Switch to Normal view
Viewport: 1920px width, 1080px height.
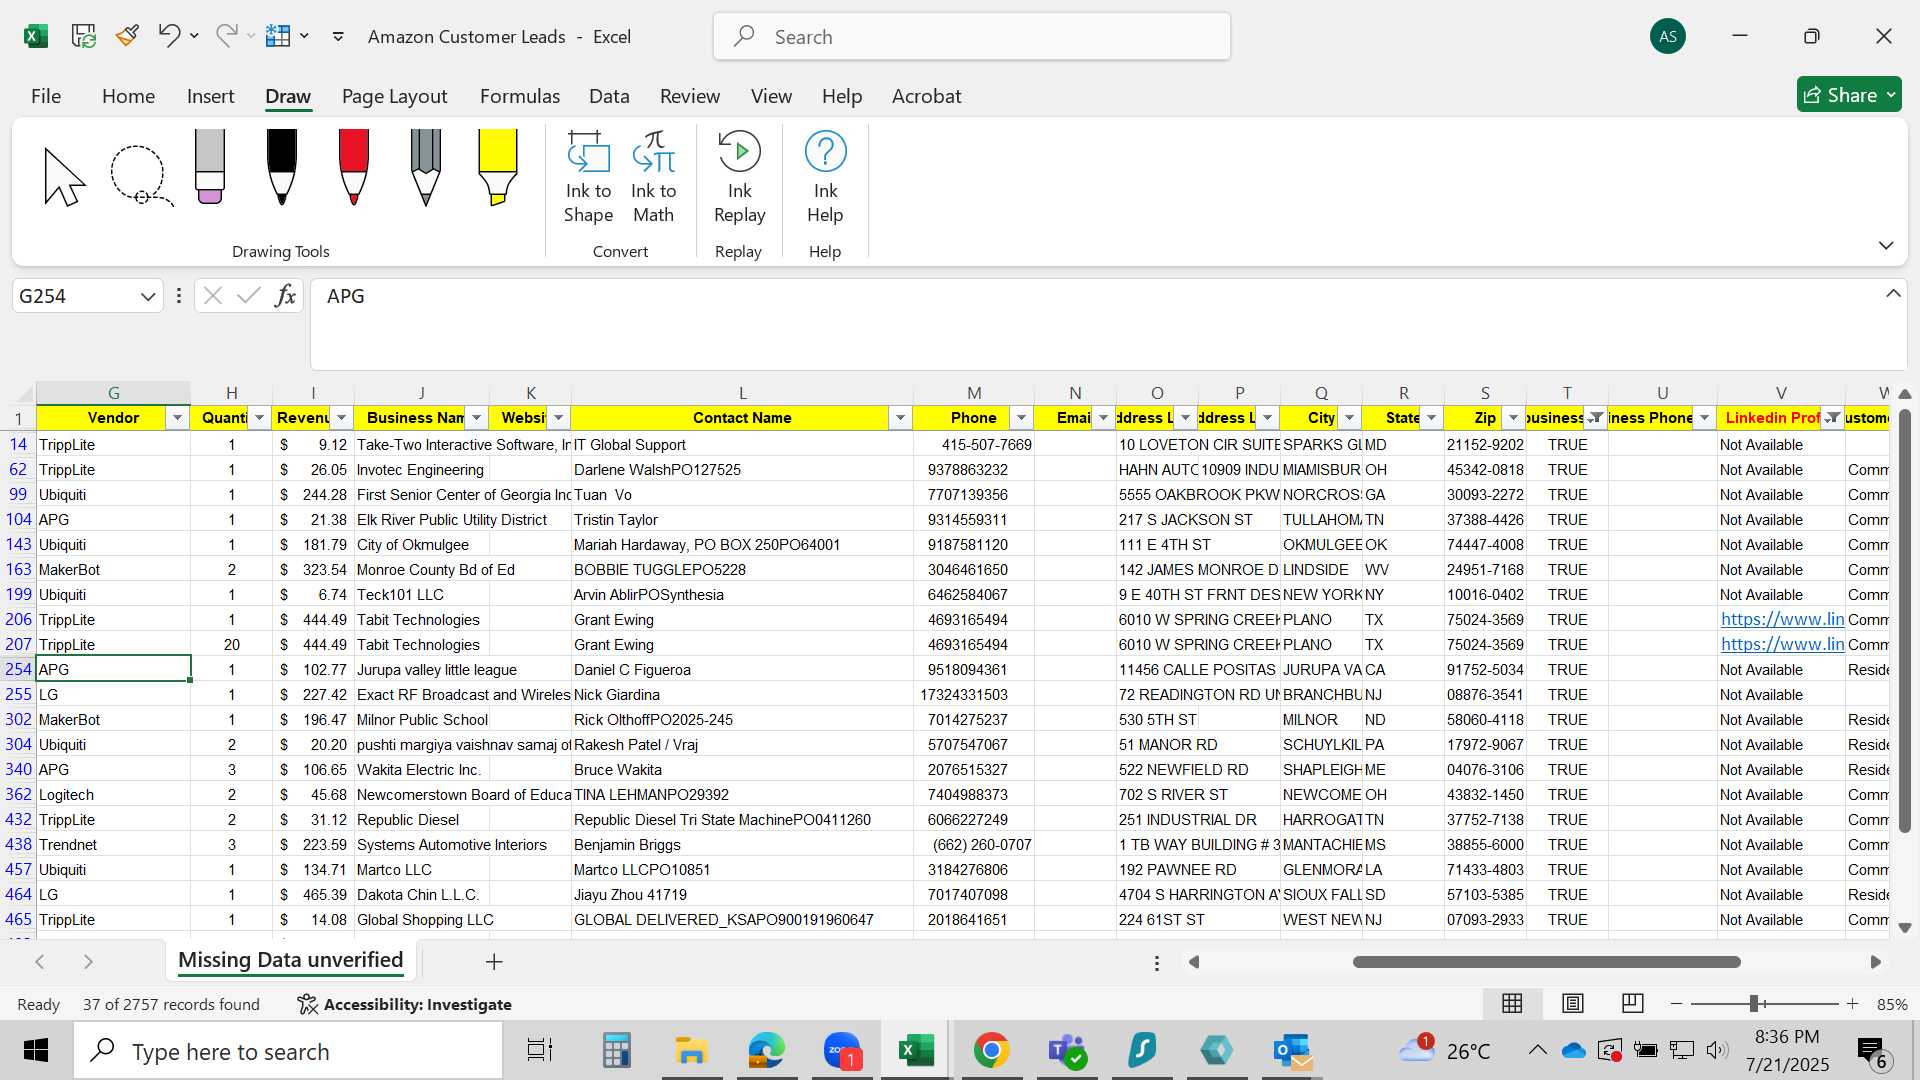(x=1512, y=1003)
